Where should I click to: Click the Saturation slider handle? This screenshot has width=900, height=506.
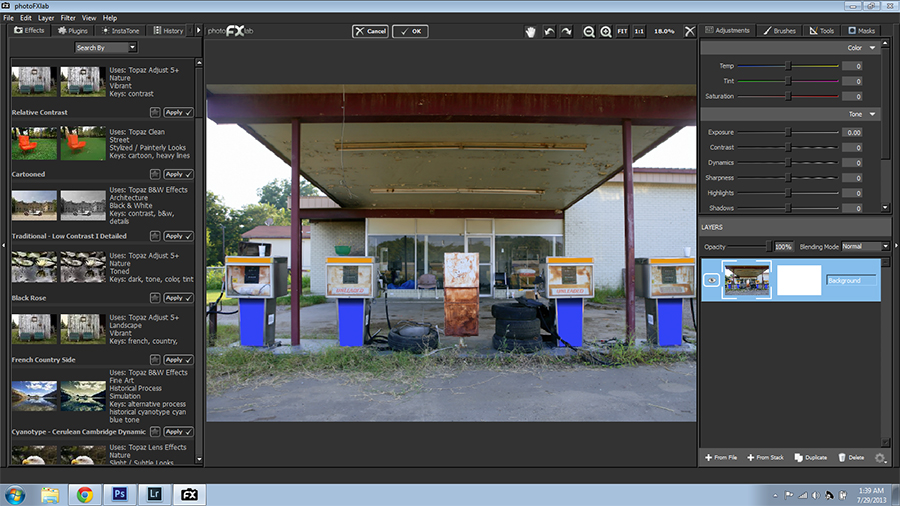click(x=788, y=96)
